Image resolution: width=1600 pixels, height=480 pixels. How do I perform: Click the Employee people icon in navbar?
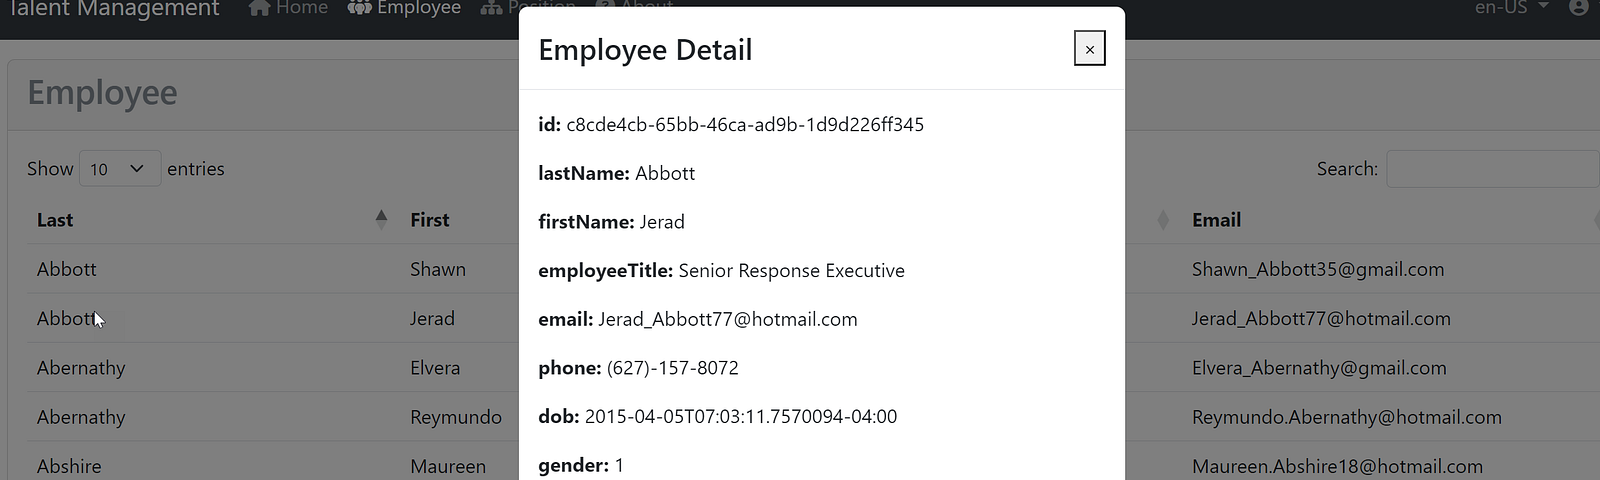359,8
